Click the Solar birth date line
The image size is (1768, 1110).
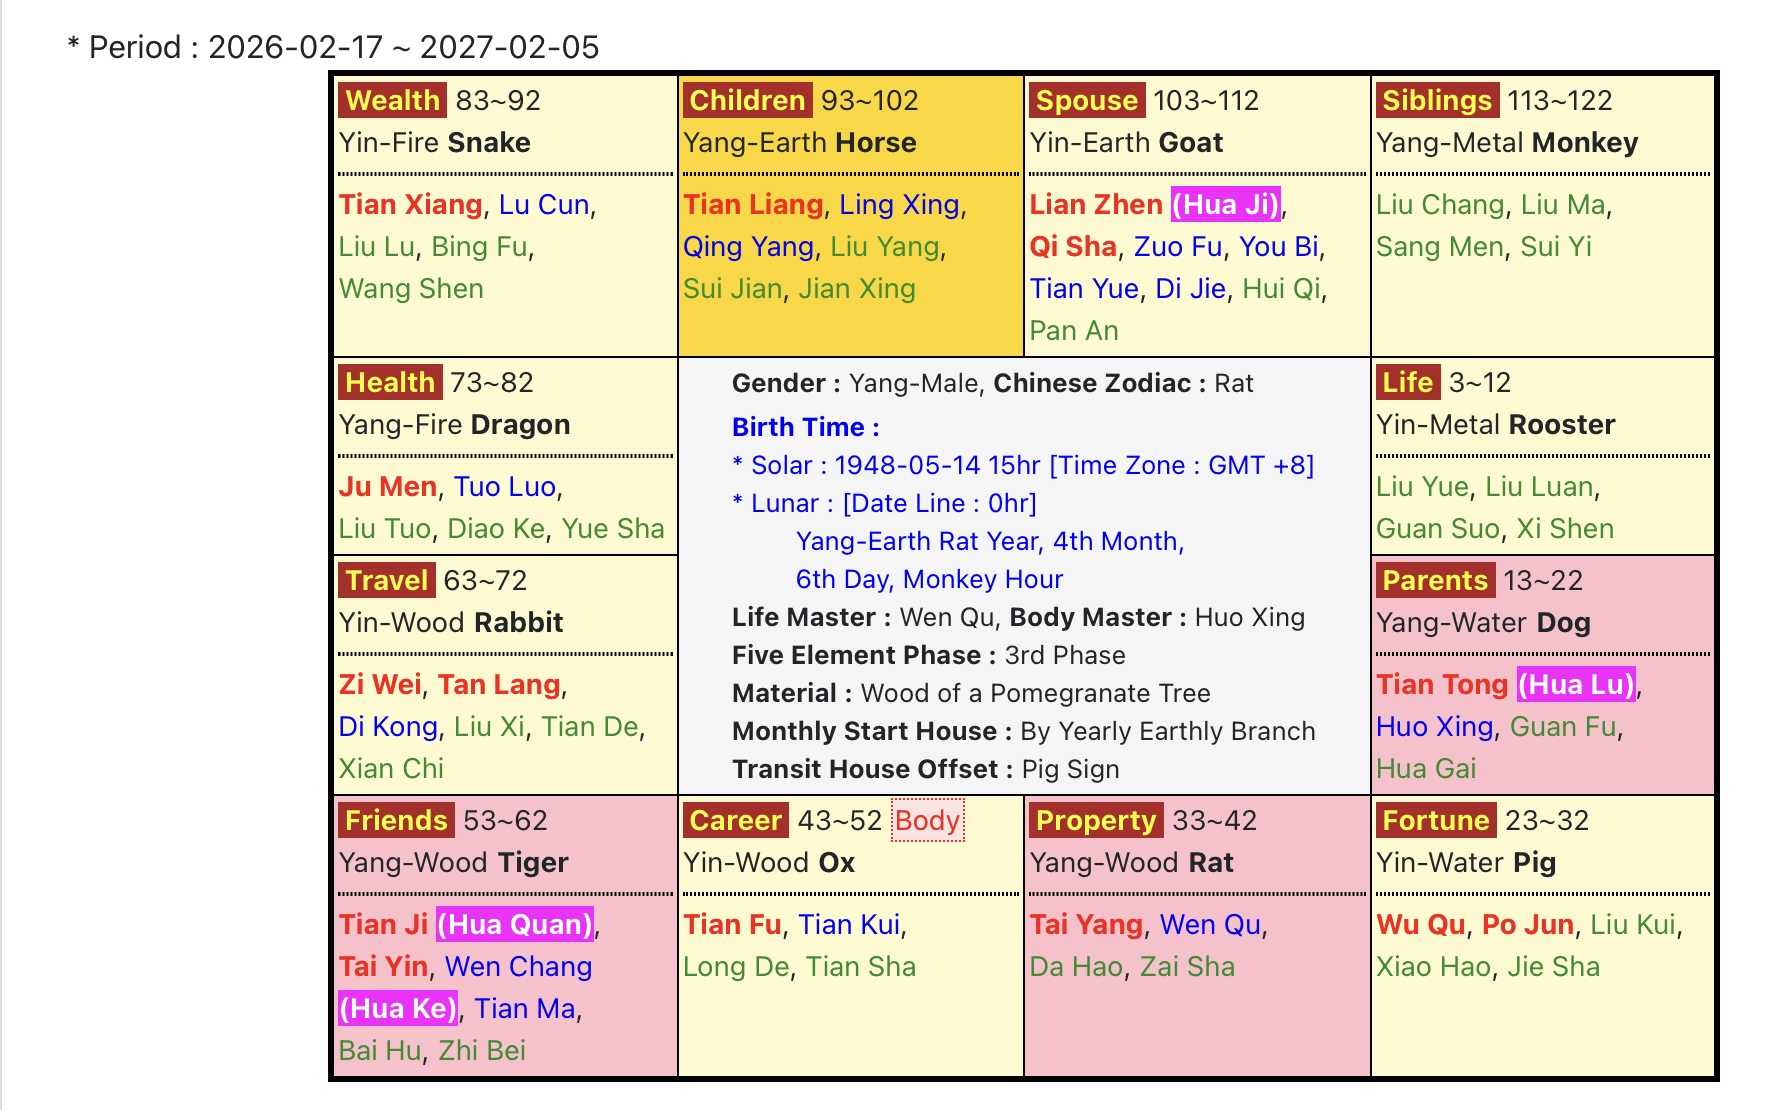point(1022,465)
